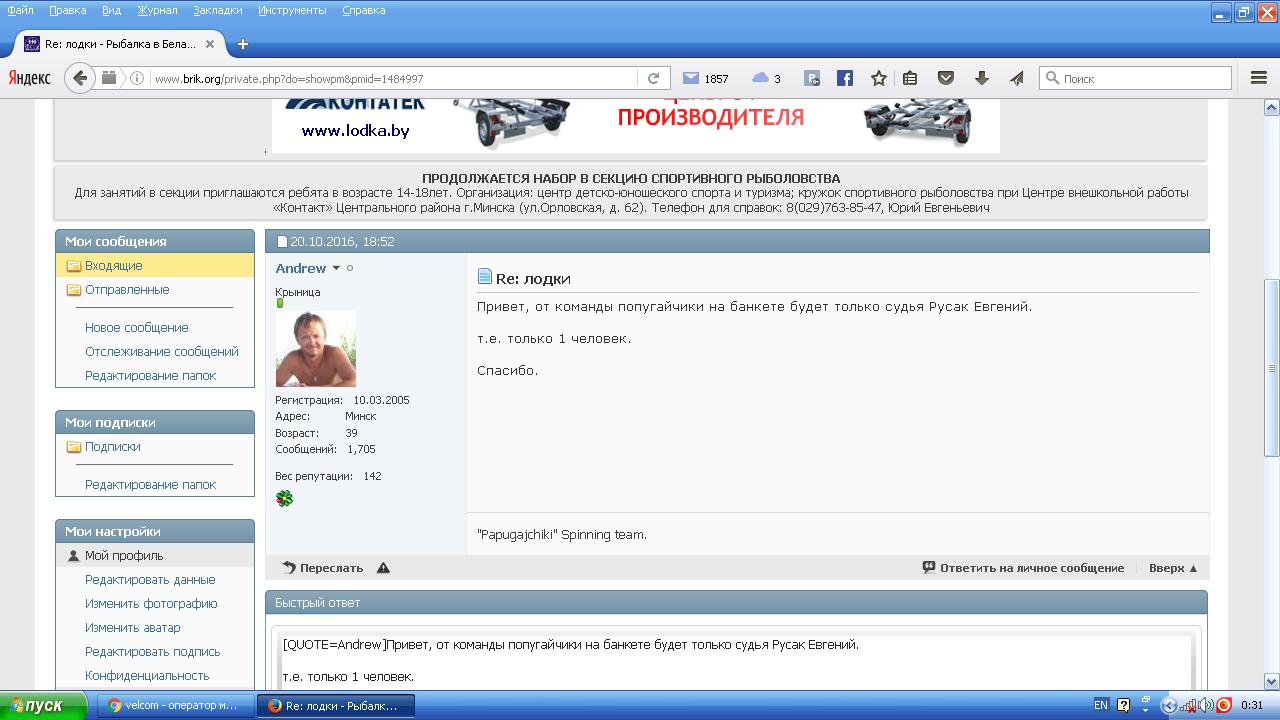Open the Firefox hamburger menu
The height and width of the screenshot is (720, 1280).
pyautogui.click(x=1259, y=78)
